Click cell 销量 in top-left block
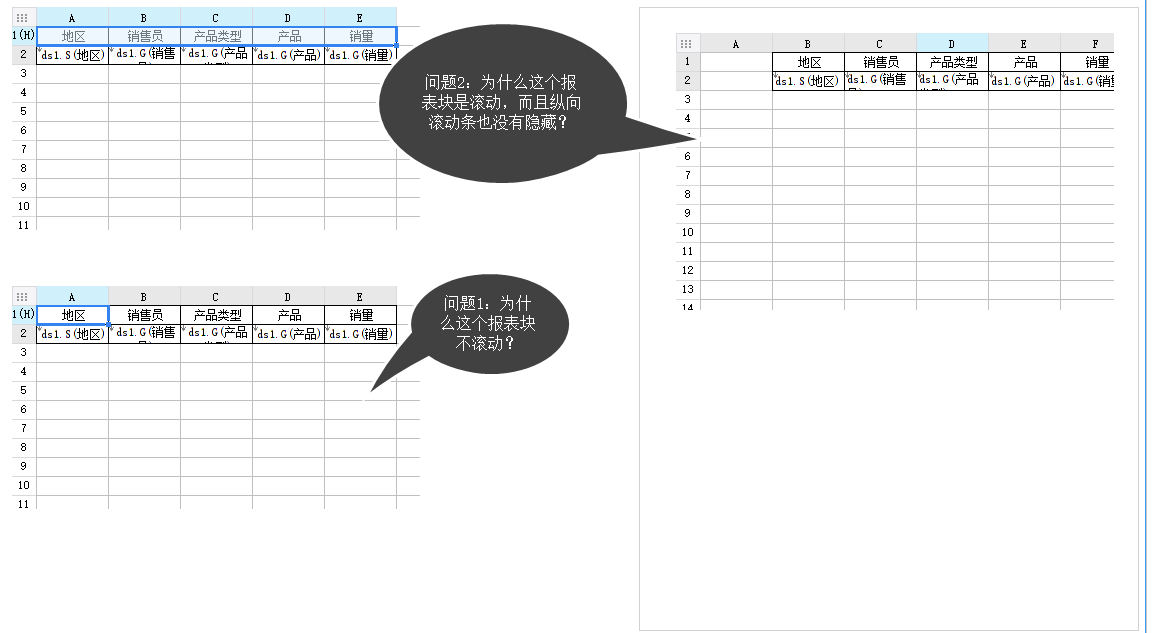This screenshot has width=1169, height=633. (x=360, y=36)
